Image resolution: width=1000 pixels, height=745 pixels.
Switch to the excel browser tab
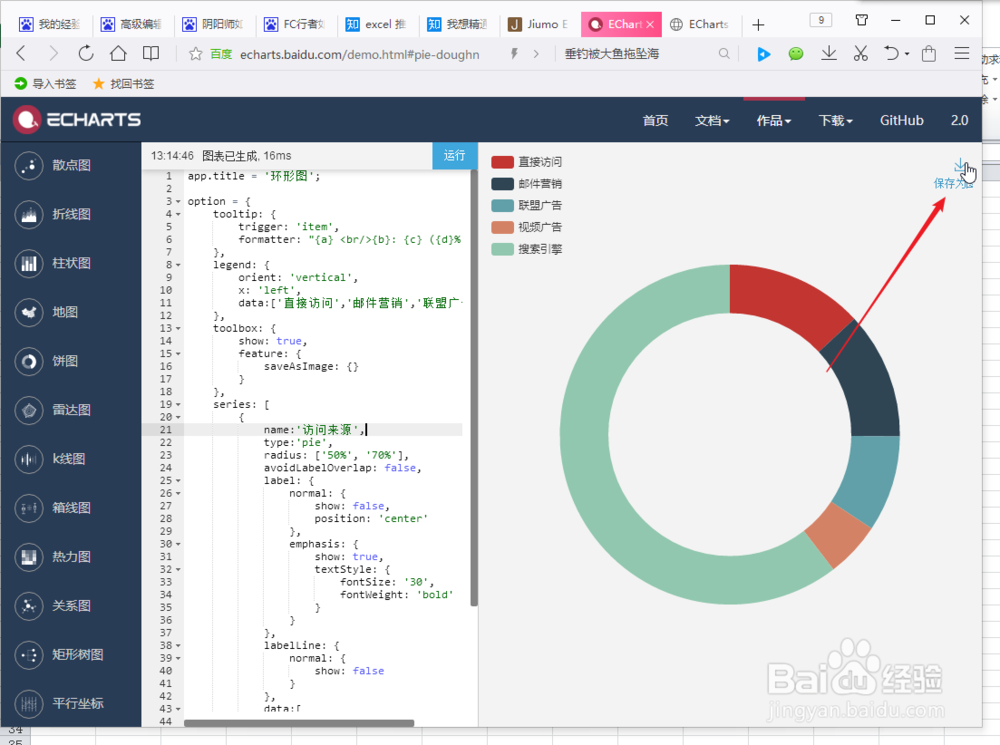point(377,24)
